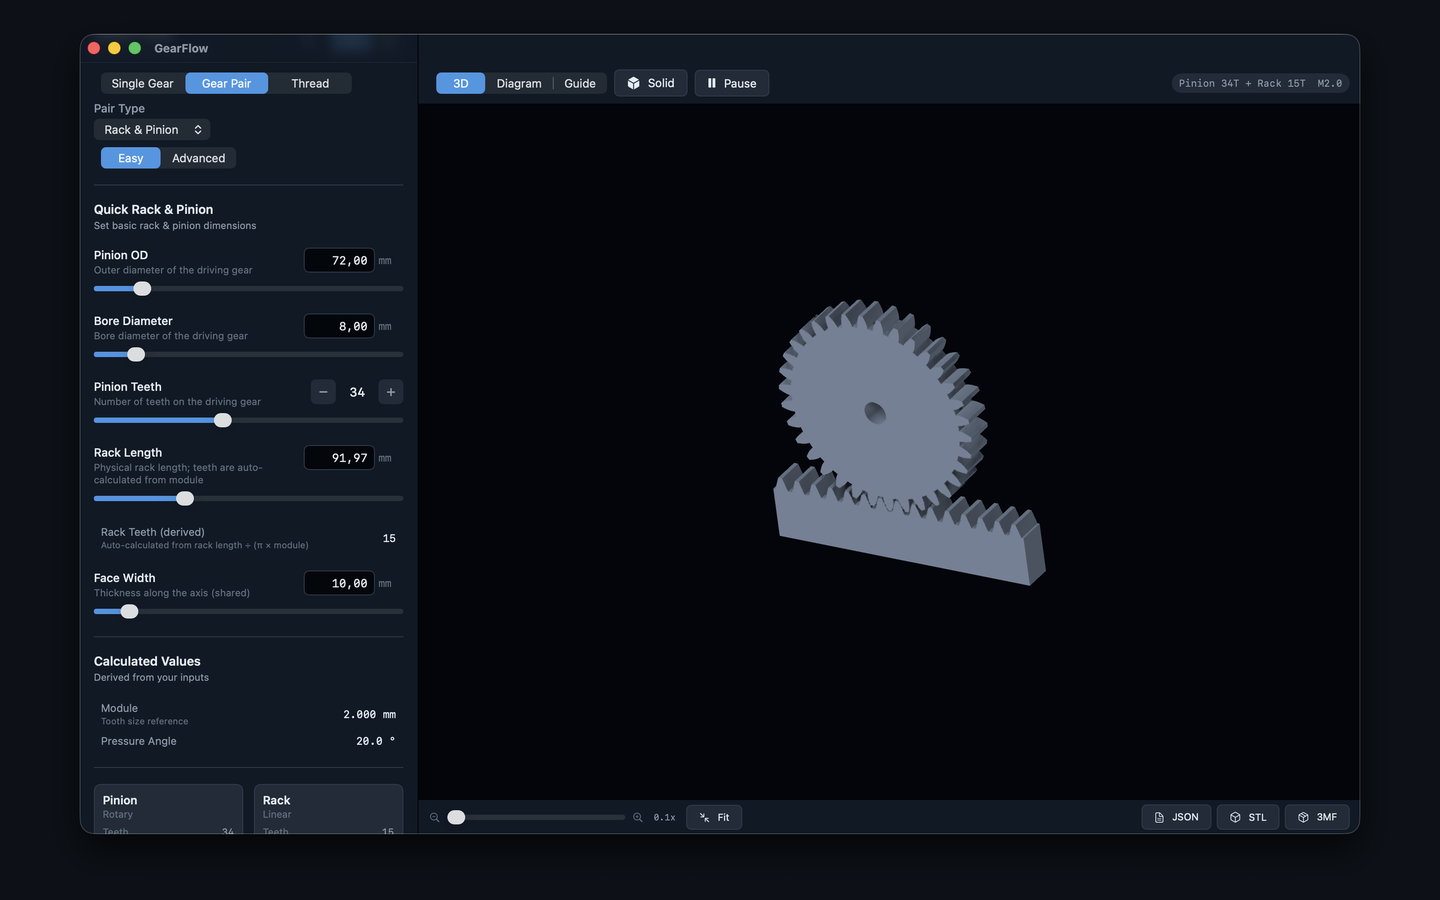Click the Module value 2.000 mm
This screenshot has width=1440, height=900.
tap(369, 715)
